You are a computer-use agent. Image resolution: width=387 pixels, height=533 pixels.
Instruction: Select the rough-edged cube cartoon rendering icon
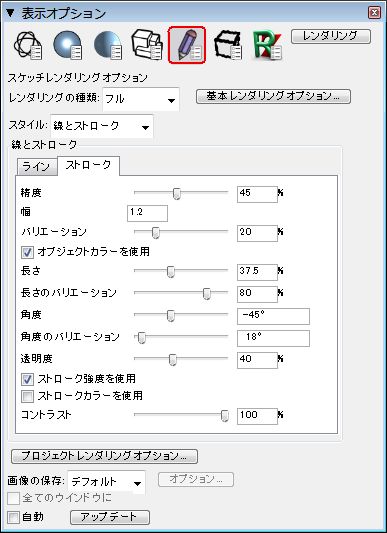(228, 45)
